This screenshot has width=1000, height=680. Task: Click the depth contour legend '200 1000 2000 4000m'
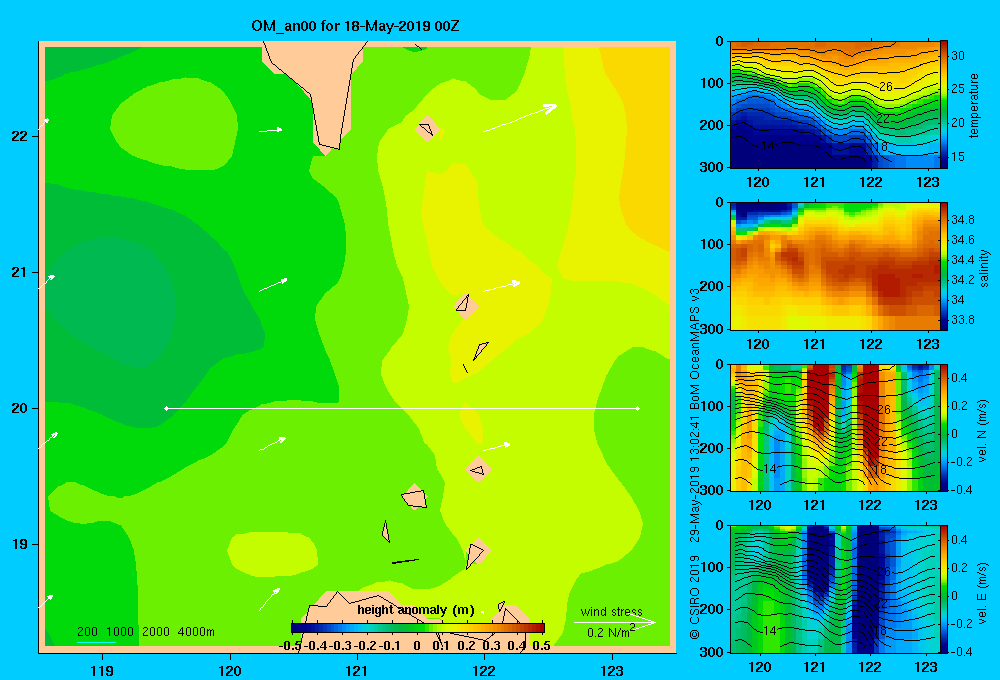point(145,632)
